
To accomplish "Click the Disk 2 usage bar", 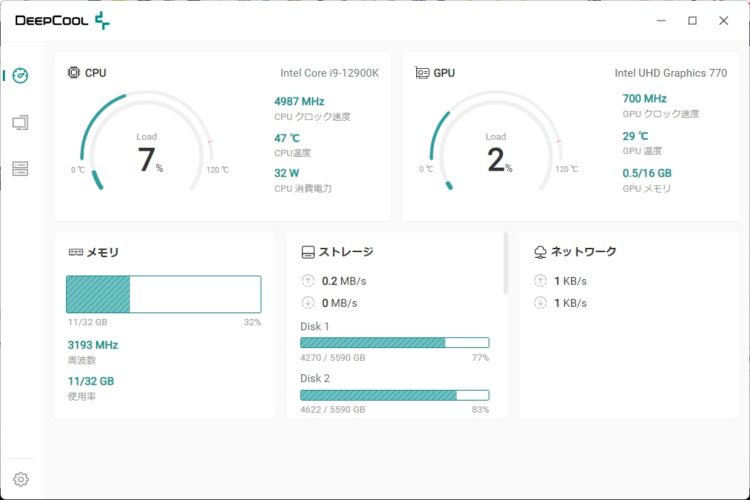I will point(394,394).
